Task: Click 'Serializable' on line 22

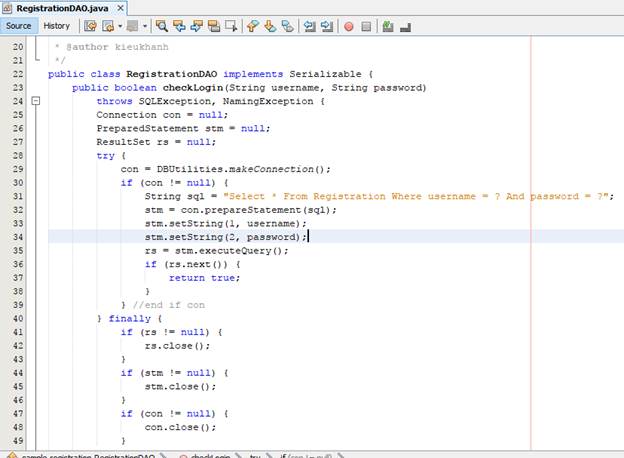Action: click(326, 74)
